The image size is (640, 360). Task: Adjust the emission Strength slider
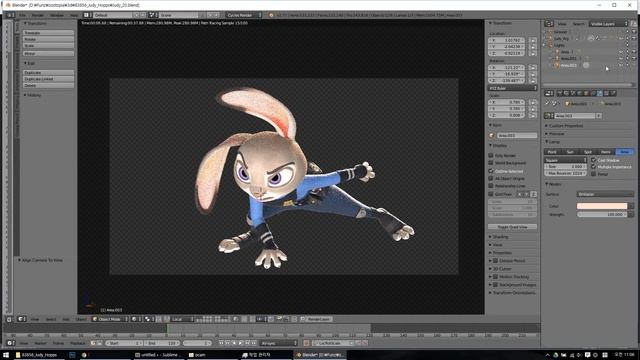click(x=602, y=214)
